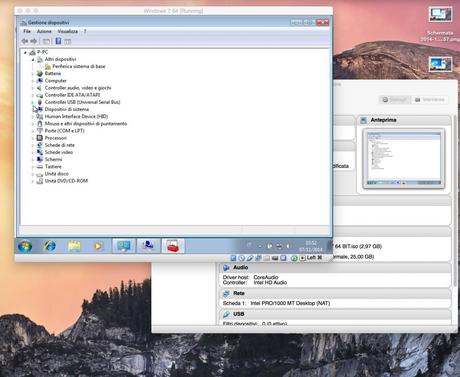Click the red toolbox taskbar button
This screenshot has height=377, width=460.
pyautogui.click(x=173, y=246)
